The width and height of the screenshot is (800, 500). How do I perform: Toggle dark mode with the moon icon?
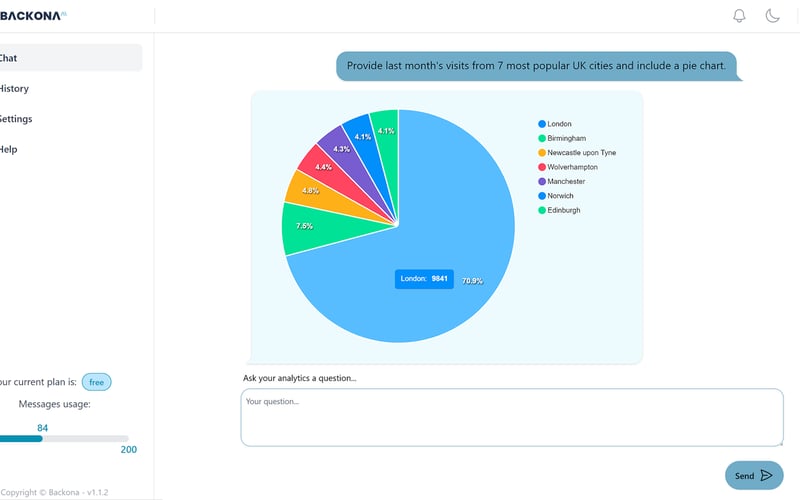pos(772,16)
